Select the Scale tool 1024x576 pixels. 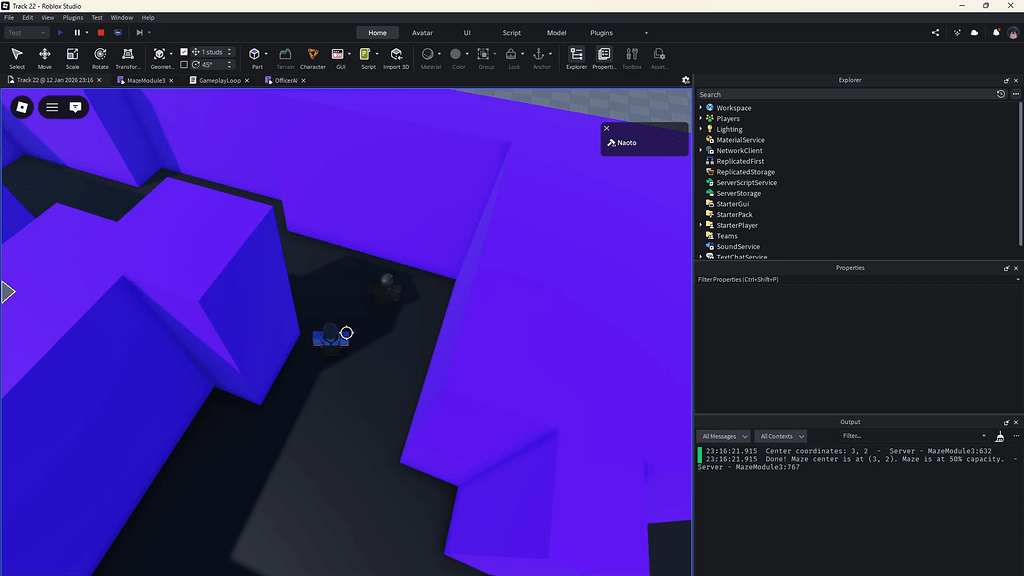(x=72, y=55)
